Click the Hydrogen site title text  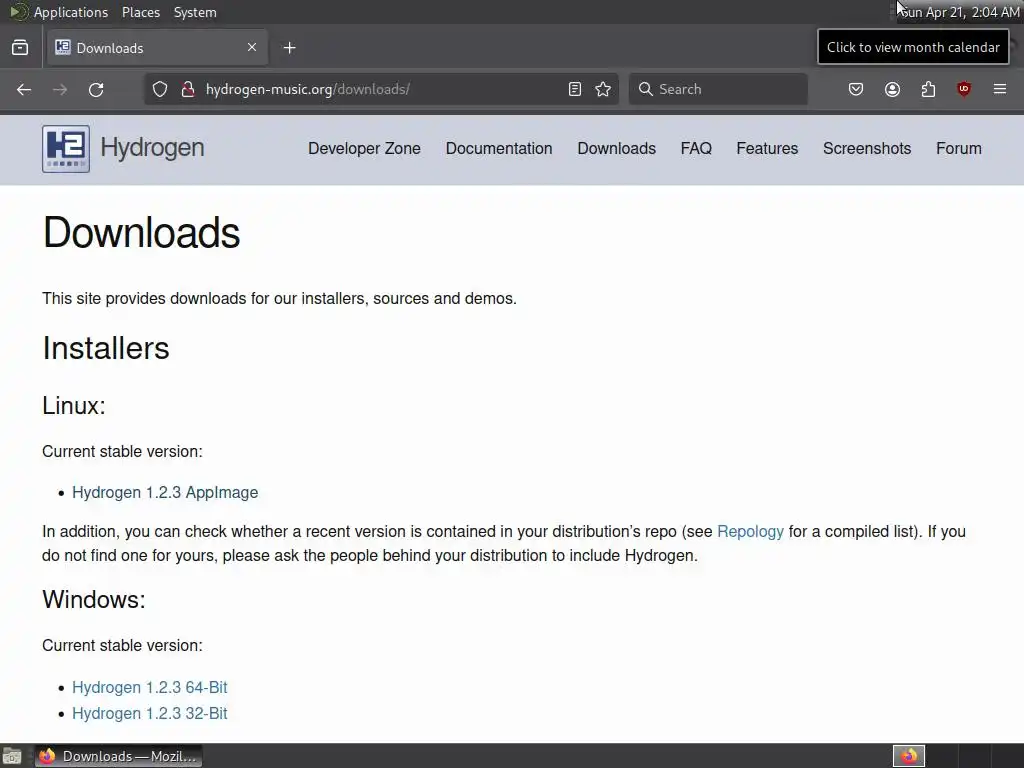(152, 148)
